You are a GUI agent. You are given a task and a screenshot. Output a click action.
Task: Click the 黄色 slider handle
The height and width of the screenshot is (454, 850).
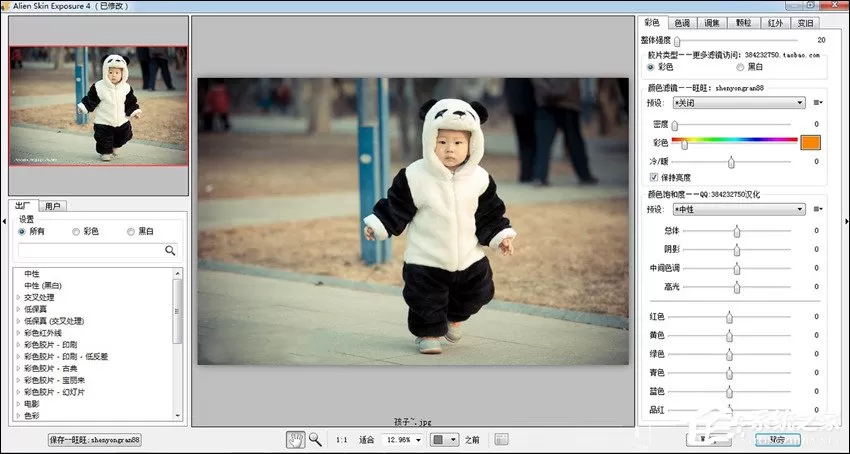tap(729, 336)
